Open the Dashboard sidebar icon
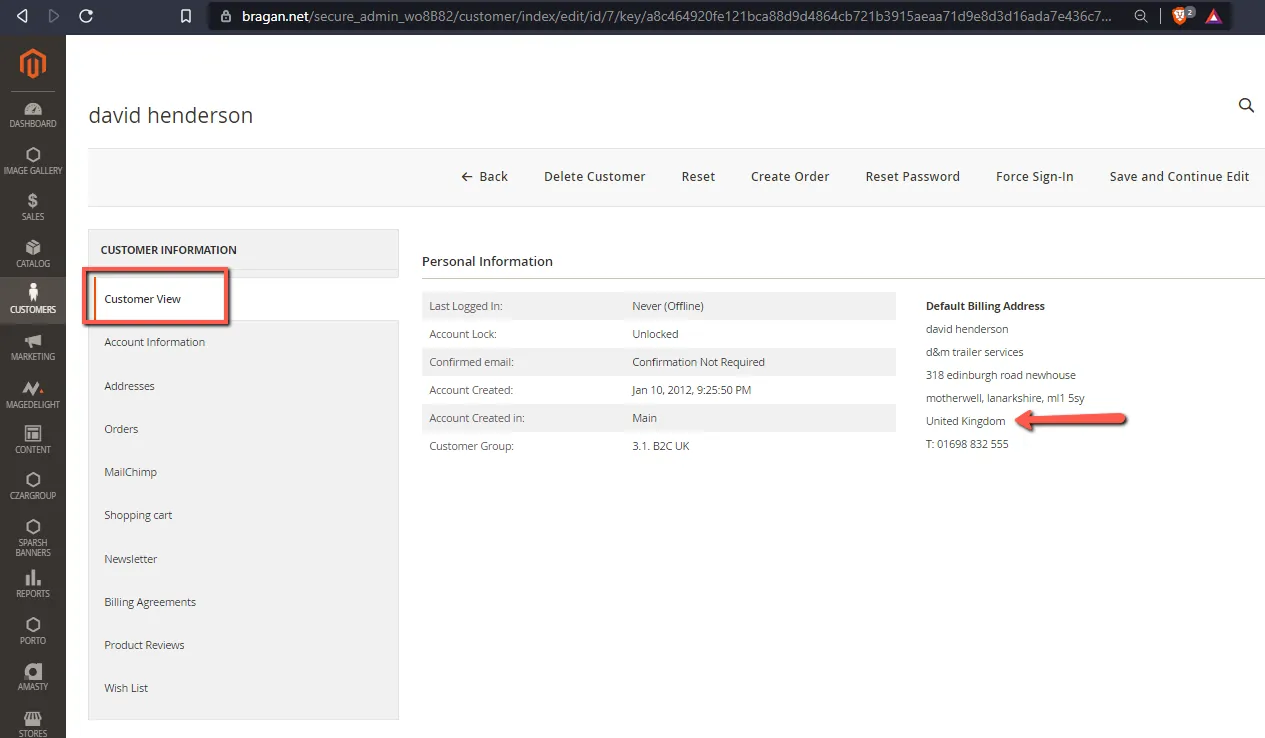Screen dimensions: 1265x738 click(33, 115)
